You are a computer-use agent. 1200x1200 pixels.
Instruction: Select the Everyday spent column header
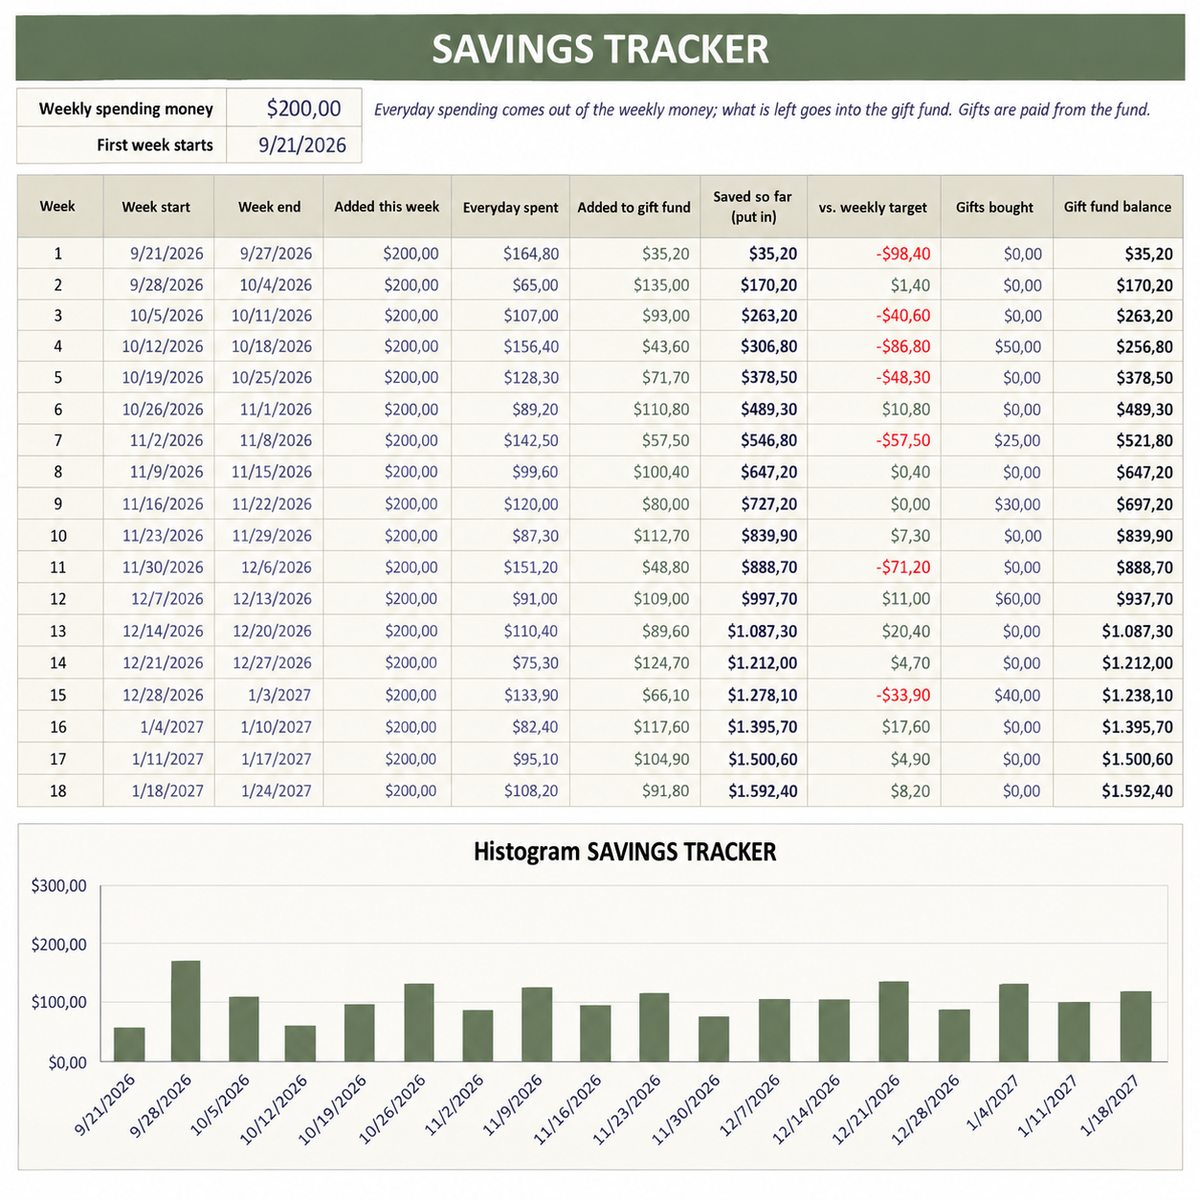pos(510,207)
